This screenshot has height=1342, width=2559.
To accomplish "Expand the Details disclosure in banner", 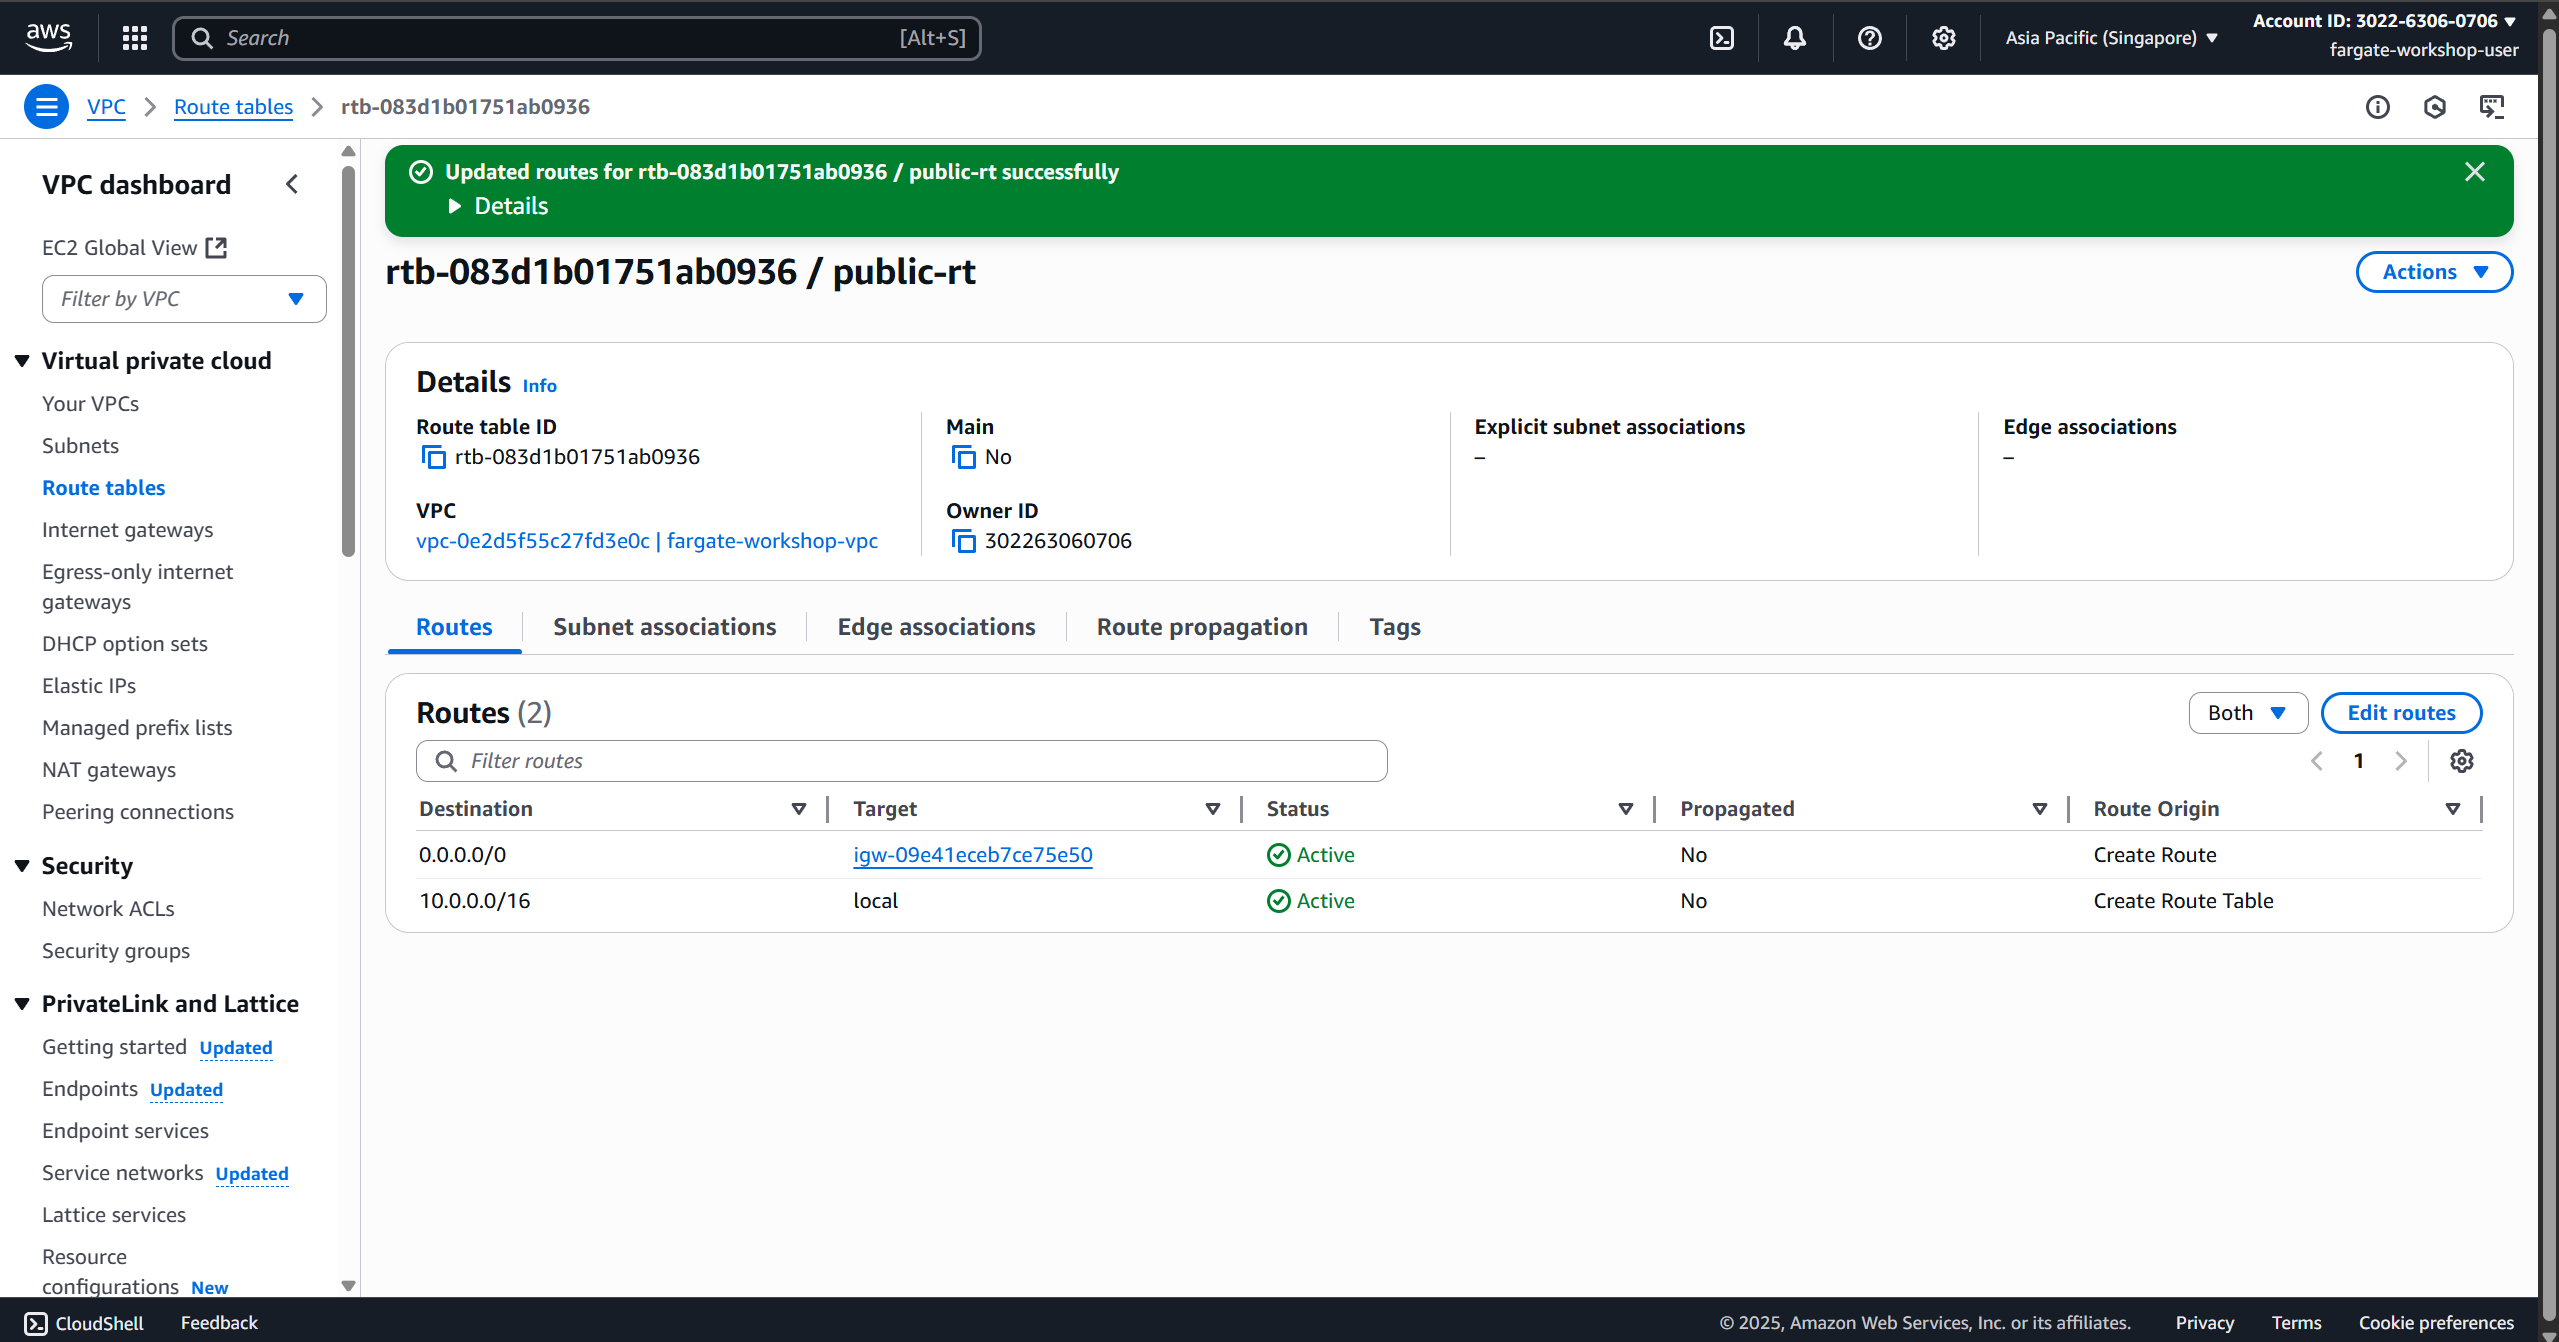I will (x=498, y=206).
